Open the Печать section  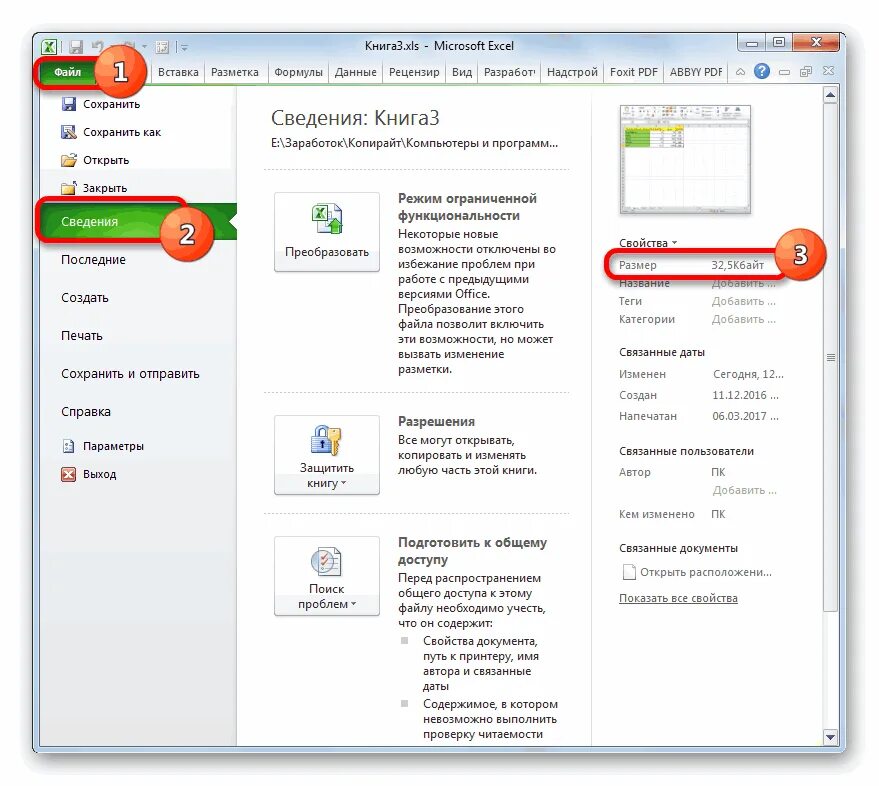click(x=82, y=336)
